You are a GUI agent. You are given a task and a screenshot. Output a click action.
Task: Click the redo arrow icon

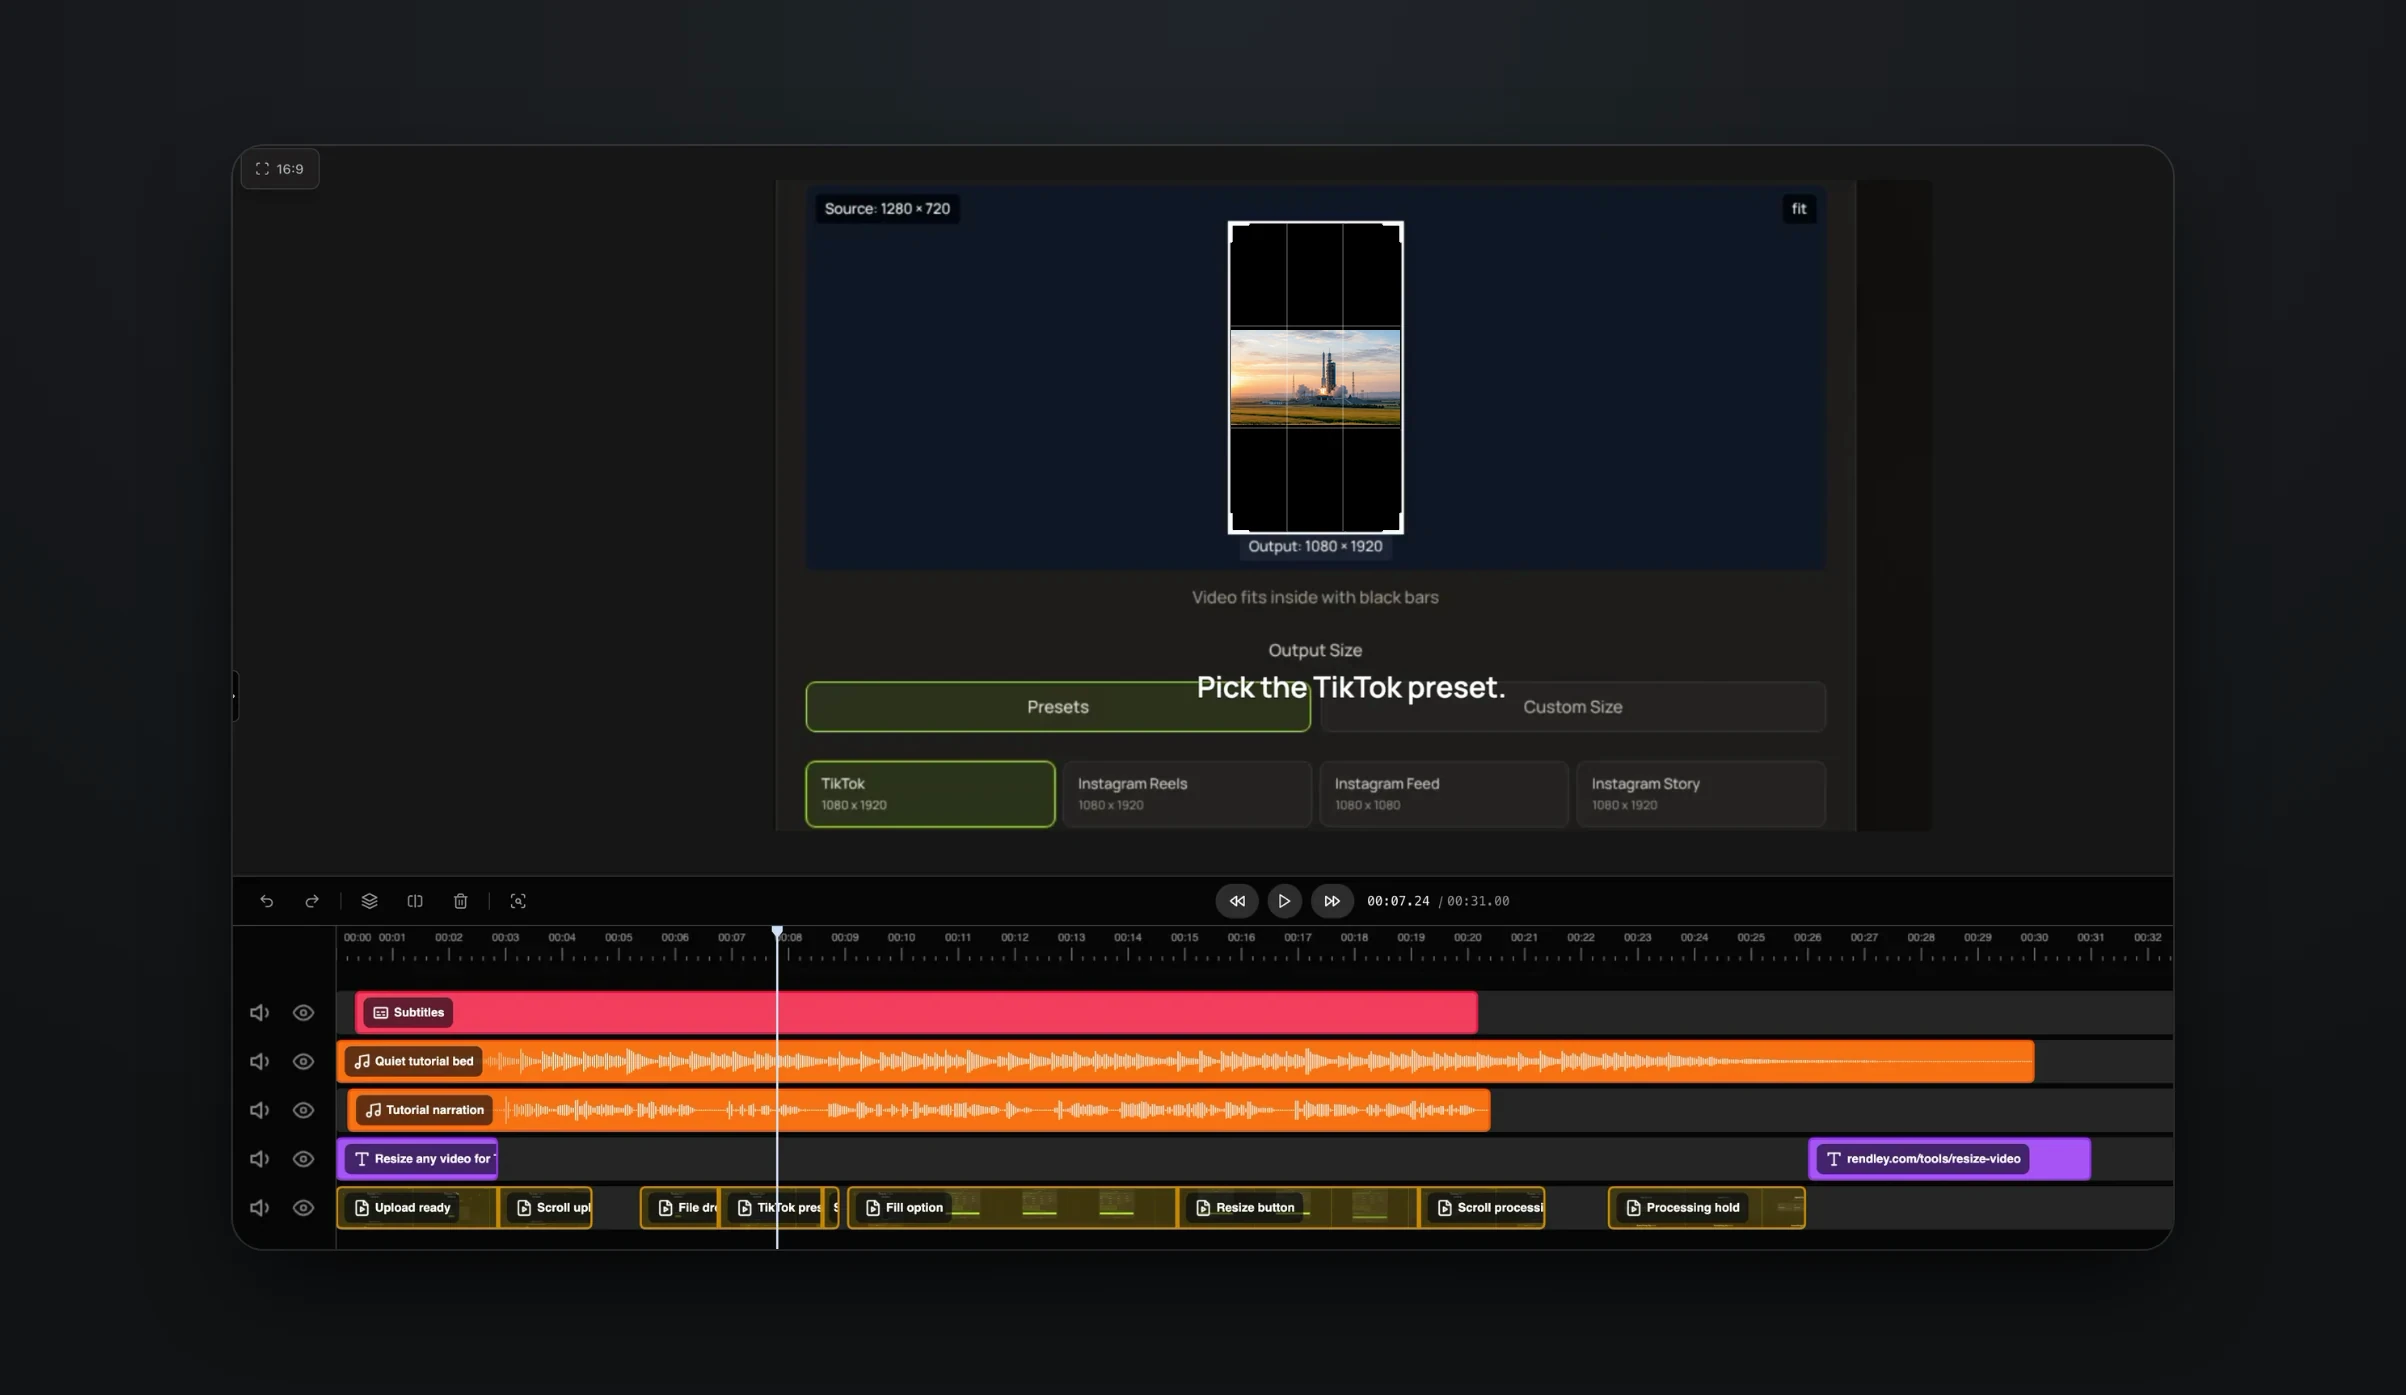click(312, 901)
